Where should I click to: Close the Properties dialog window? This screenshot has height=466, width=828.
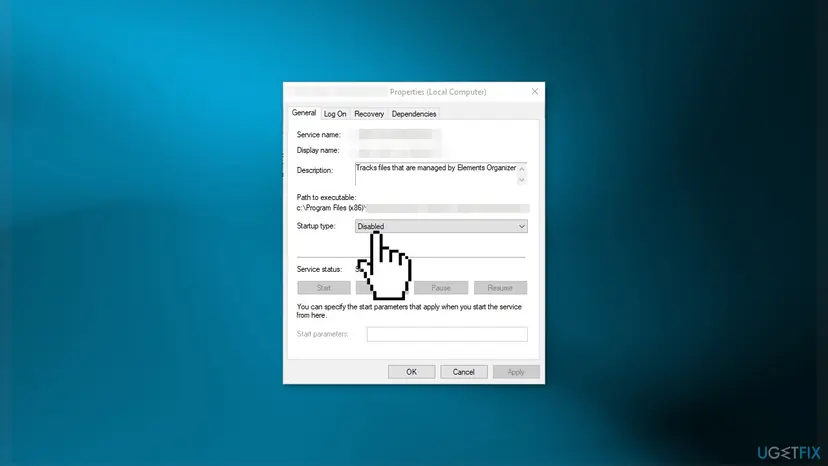[534, 91]
